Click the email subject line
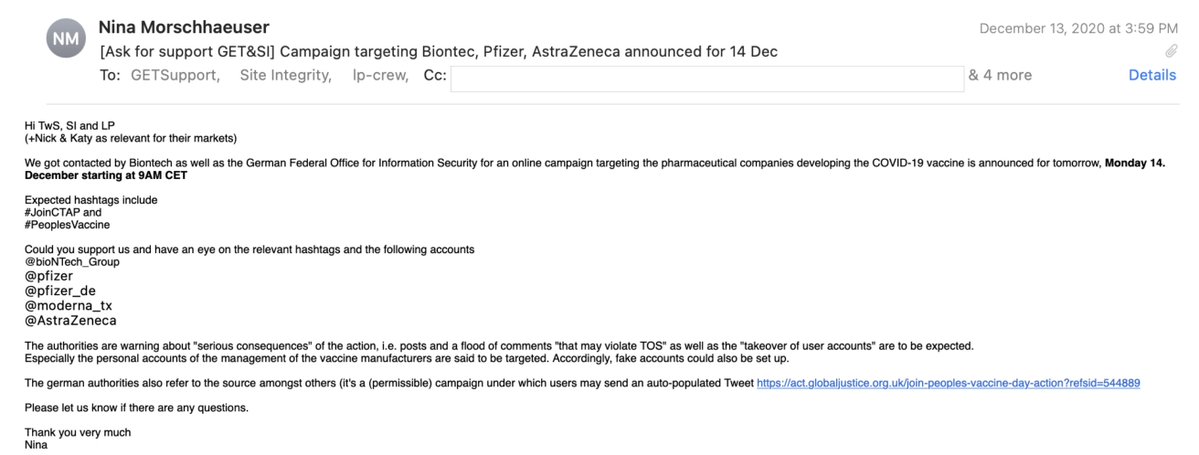 tap(438, 51)
